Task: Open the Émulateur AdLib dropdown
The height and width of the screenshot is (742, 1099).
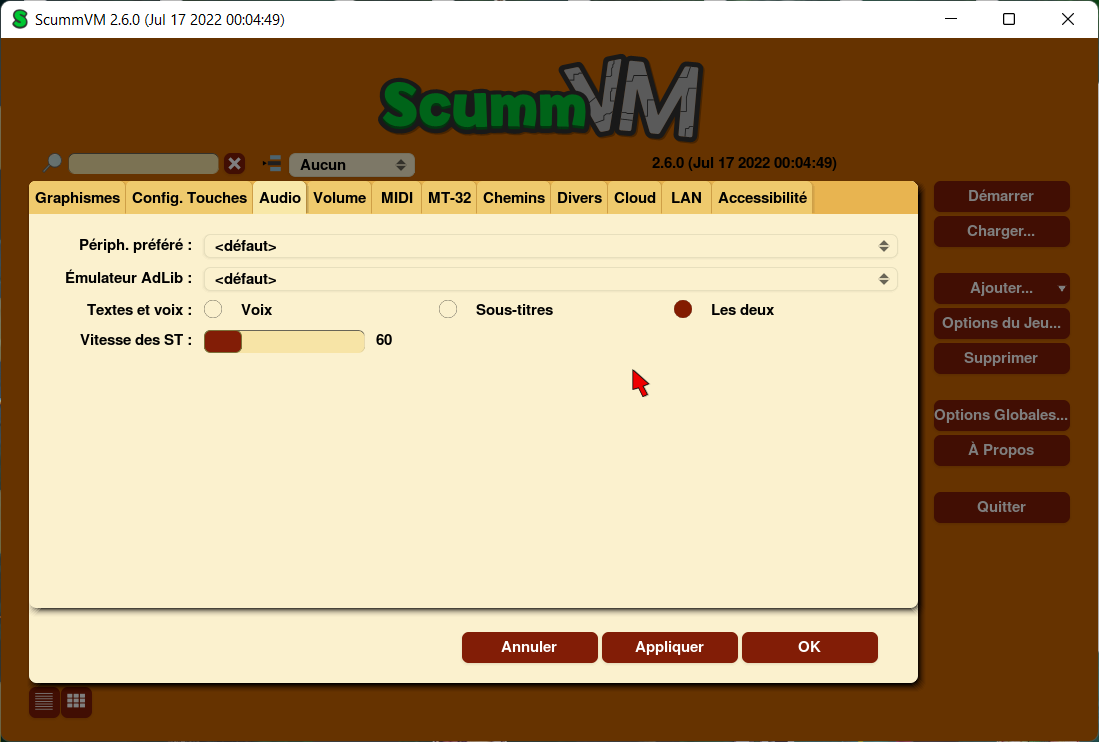Action: 550,279
